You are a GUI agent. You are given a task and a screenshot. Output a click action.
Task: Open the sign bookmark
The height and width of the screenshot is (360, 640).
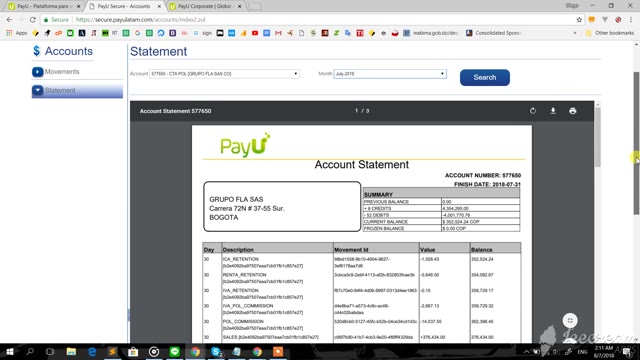pos(203,33)
